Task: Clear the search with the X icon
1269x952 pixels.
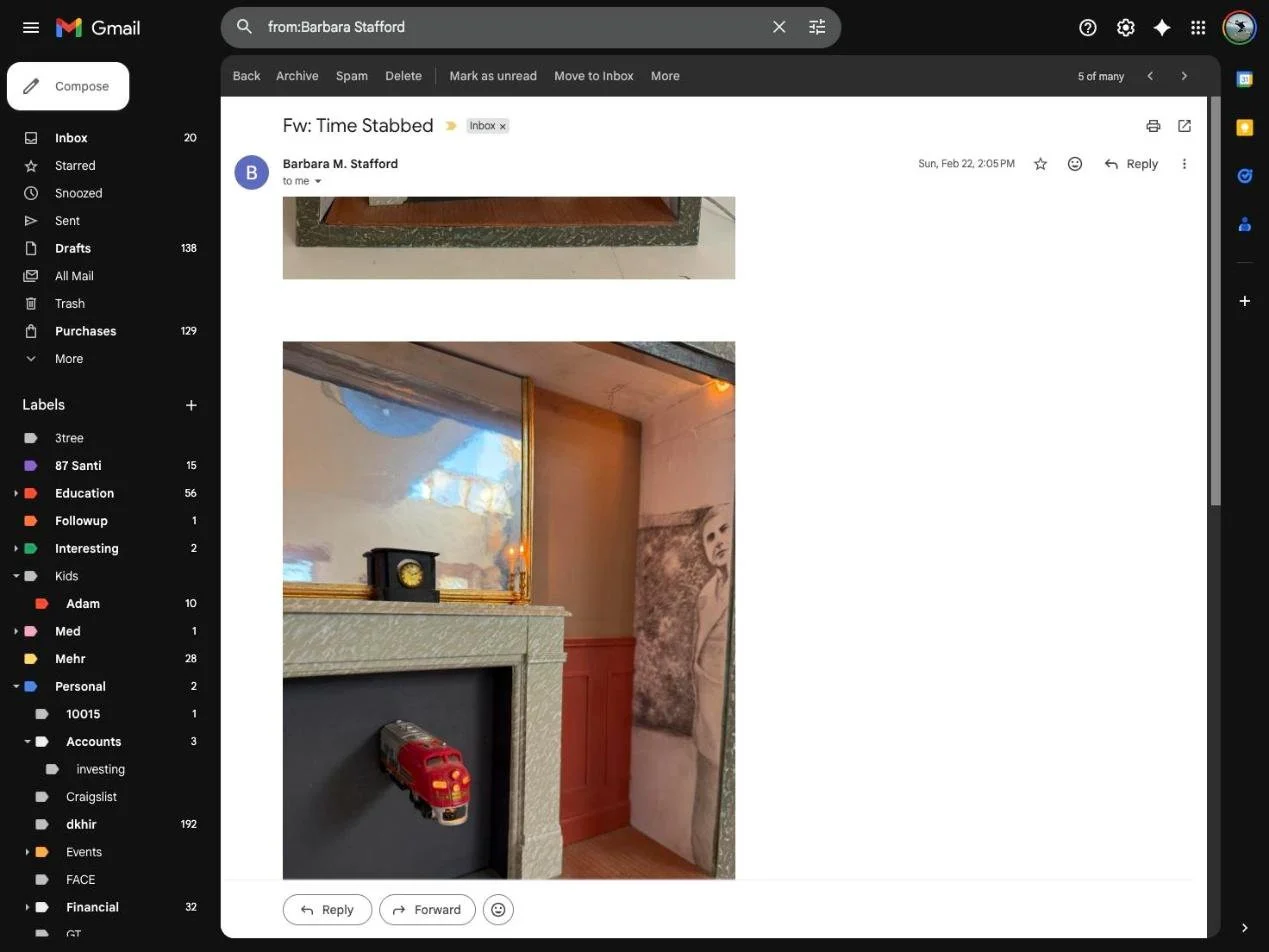Action: [779, 27]
